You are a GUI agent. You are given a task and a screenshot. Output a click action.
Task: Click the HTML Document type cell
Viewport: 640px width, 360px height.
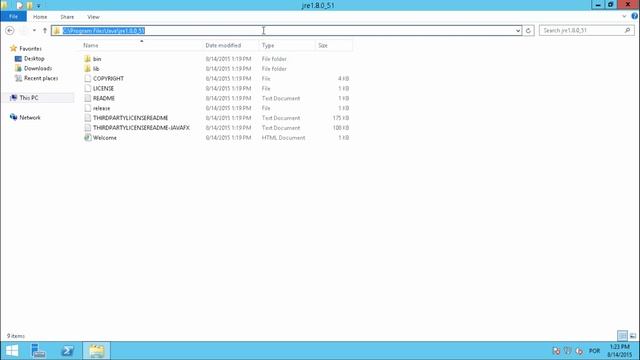pyautogui.click(x=283, y=138)
